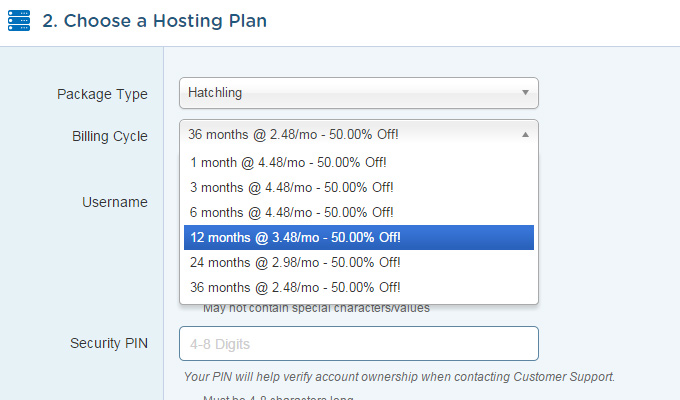Pick the highlighted 12 months @ 3.48/mo option
Screen dimensions: 680x400
tap(359, 237)
